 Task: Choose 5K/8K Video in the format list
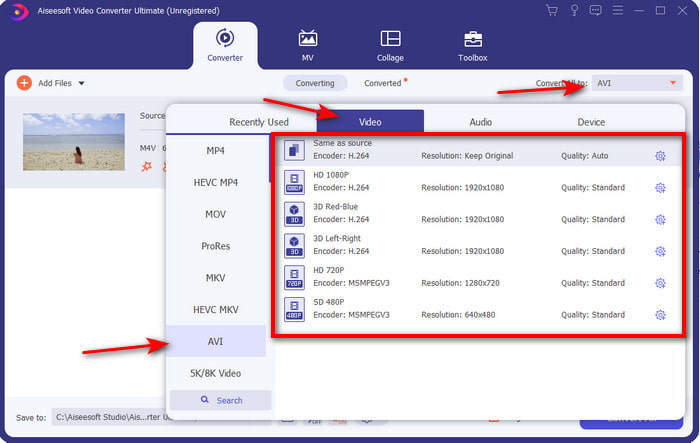216,373
